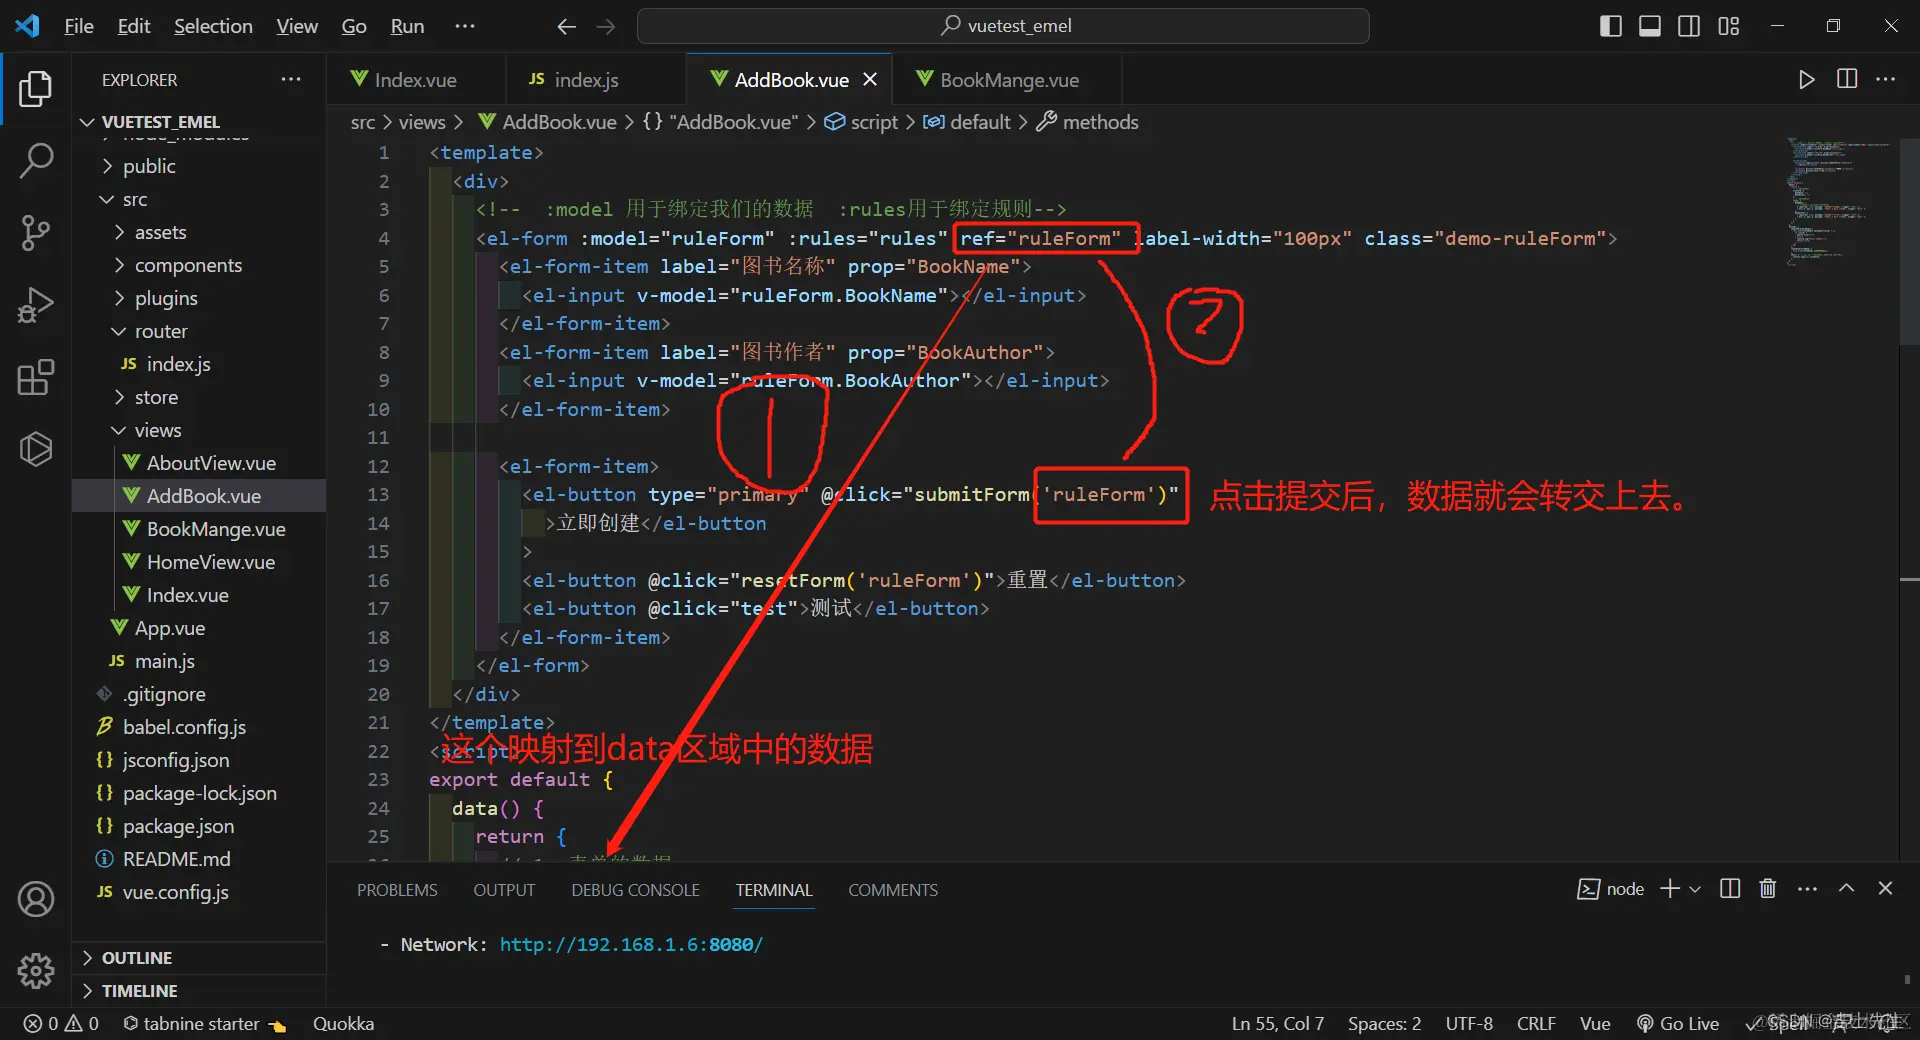Change end of line CRLF setting
The height and width of the screenshot is (1040, 1920).
click(1536, 1024)
